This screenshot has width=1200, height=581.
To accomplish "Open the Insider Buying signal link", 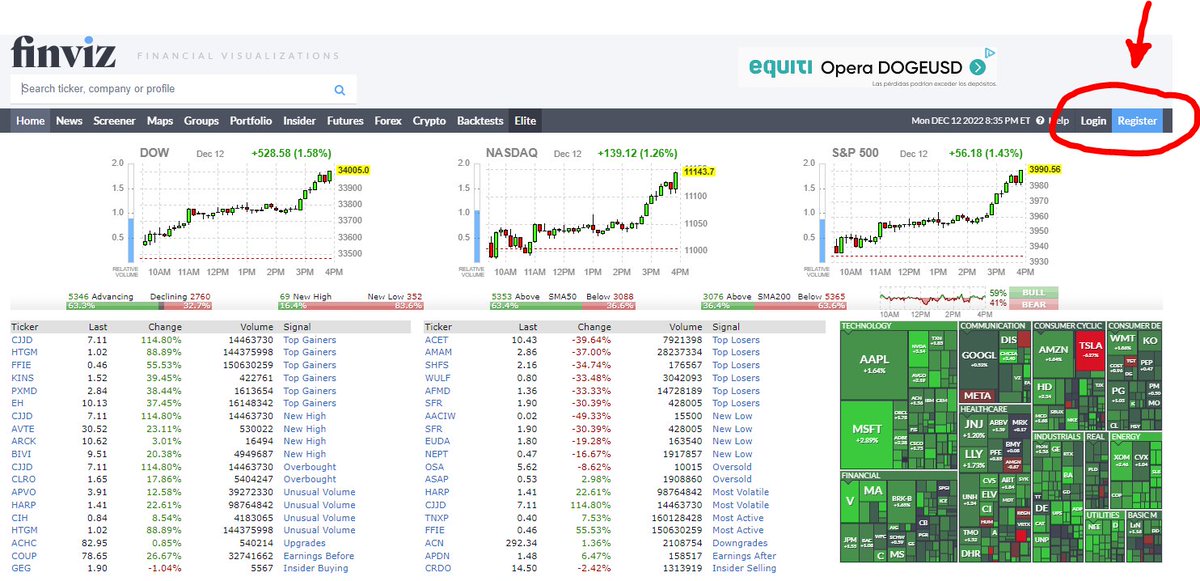I will click(315, 568).
